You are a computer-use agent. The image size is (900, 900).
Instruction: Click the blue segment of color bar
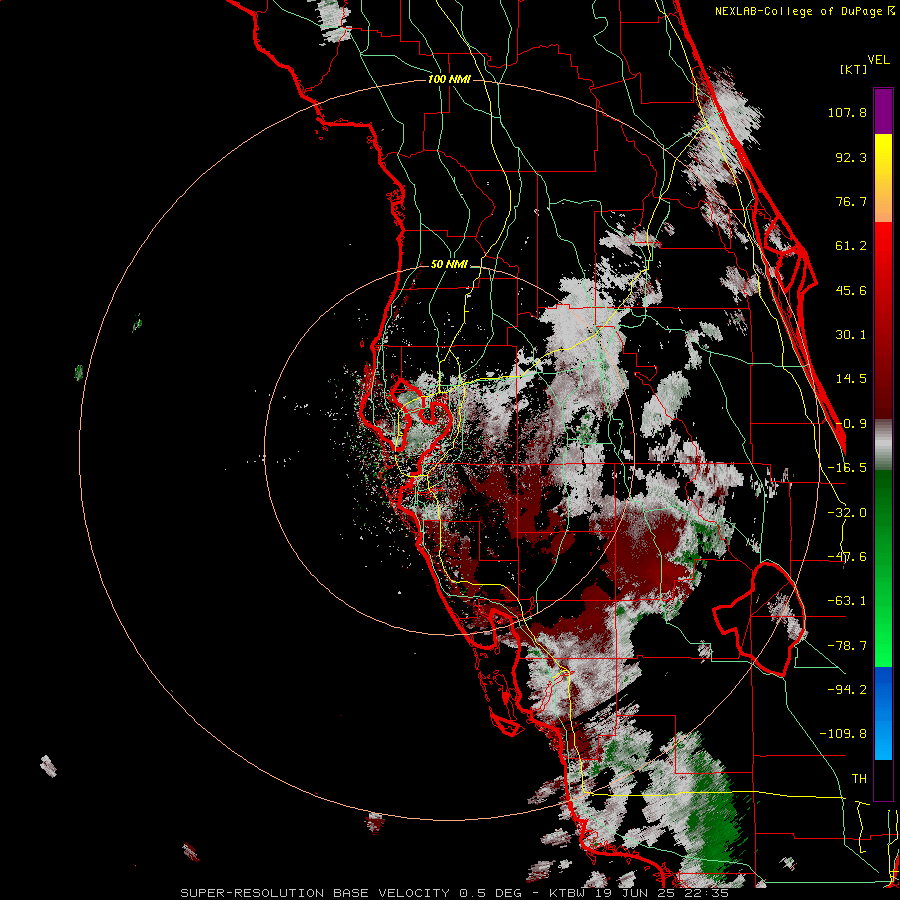(883, 713)
